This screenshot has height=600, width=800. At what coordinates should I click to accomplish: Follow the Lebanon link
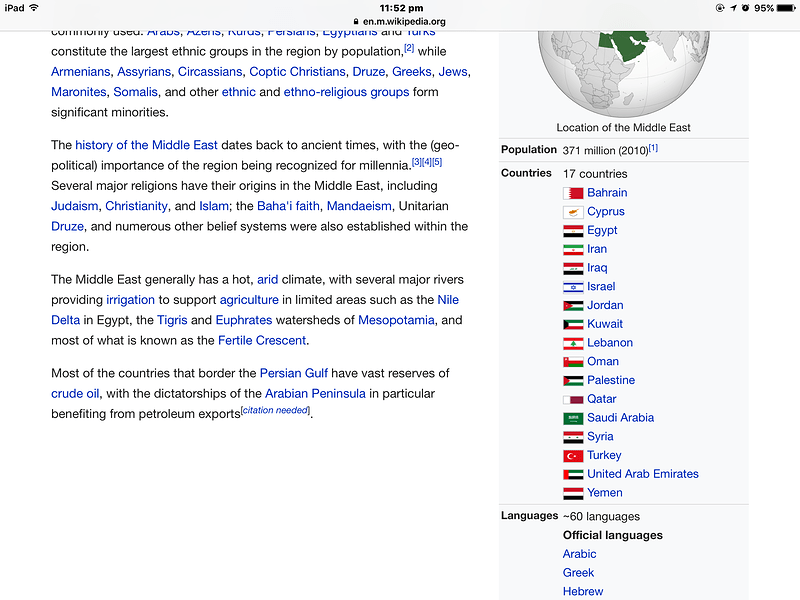pyautogui.click(x=610, y=343)
